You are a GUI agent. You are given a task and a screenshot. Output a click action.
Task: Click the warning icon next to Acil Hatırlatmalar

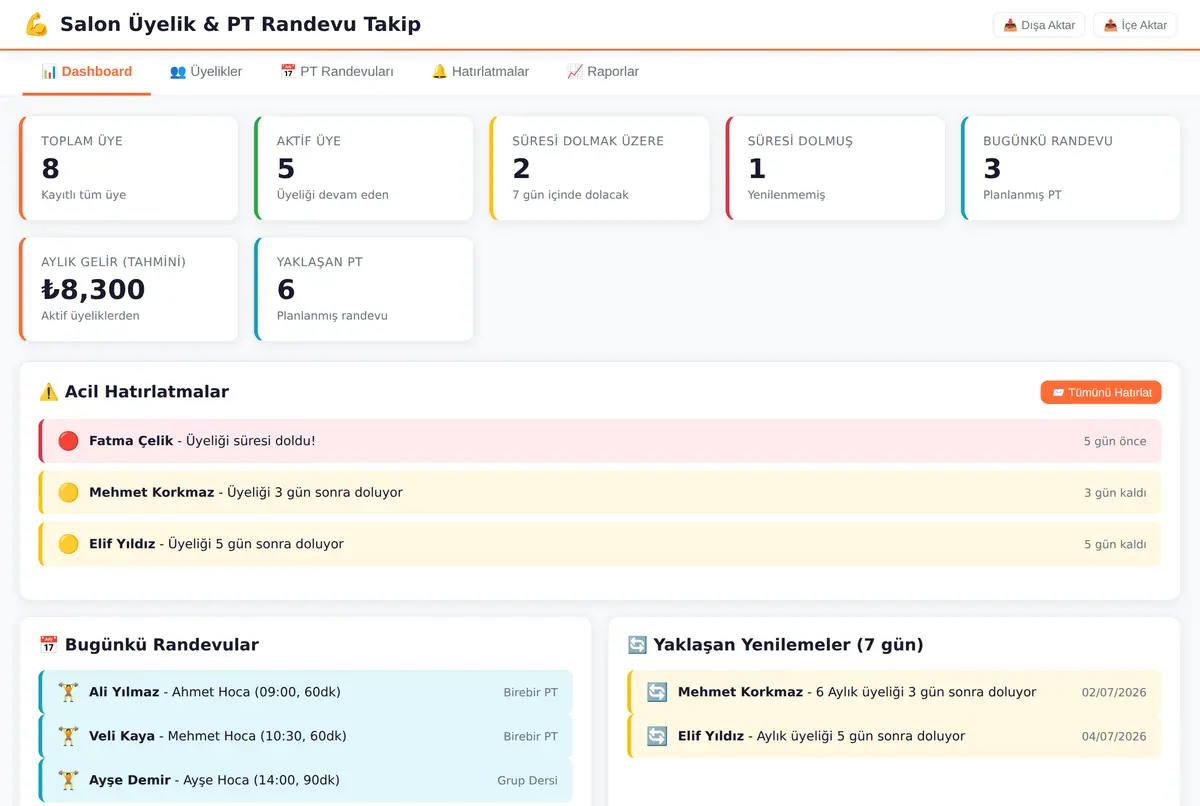[49, 392]
